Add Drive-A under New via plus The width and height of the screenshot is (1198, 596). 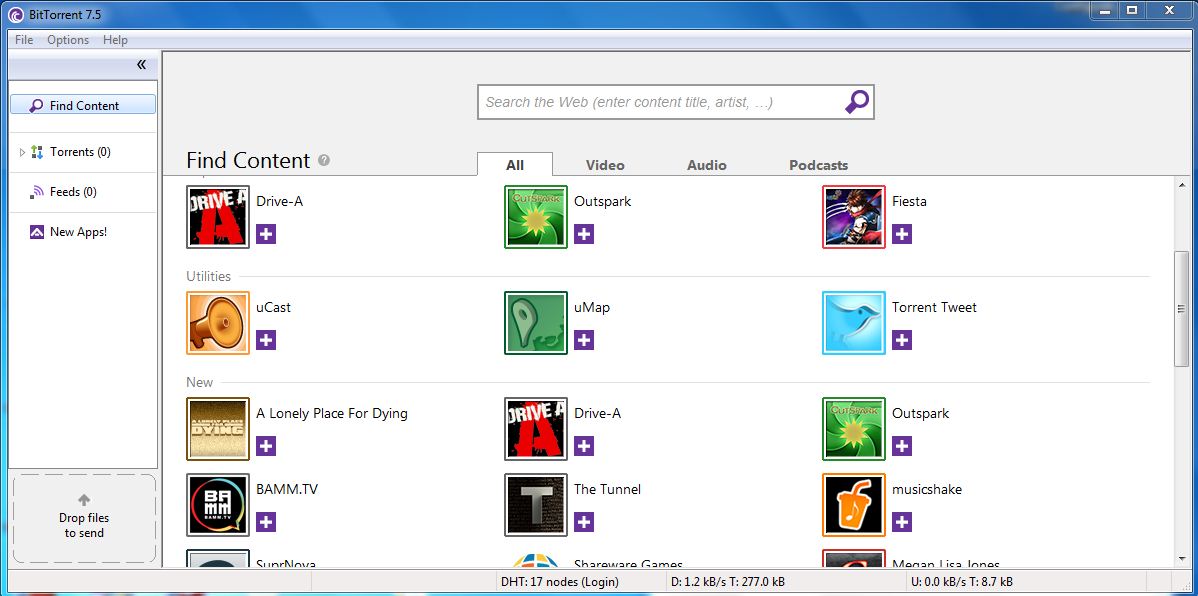pos(584,445)
